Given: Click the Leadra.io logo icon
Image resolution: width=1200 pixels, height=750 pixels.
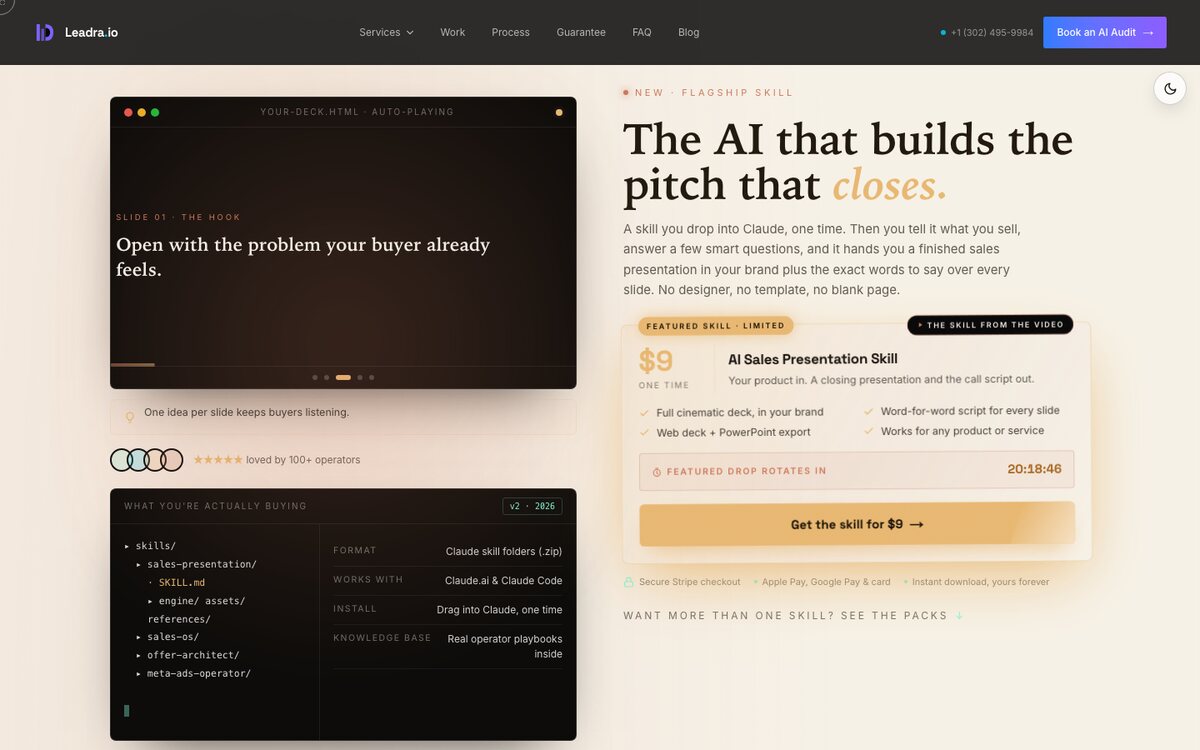Looking at the screenshot, I should [45, 32].
